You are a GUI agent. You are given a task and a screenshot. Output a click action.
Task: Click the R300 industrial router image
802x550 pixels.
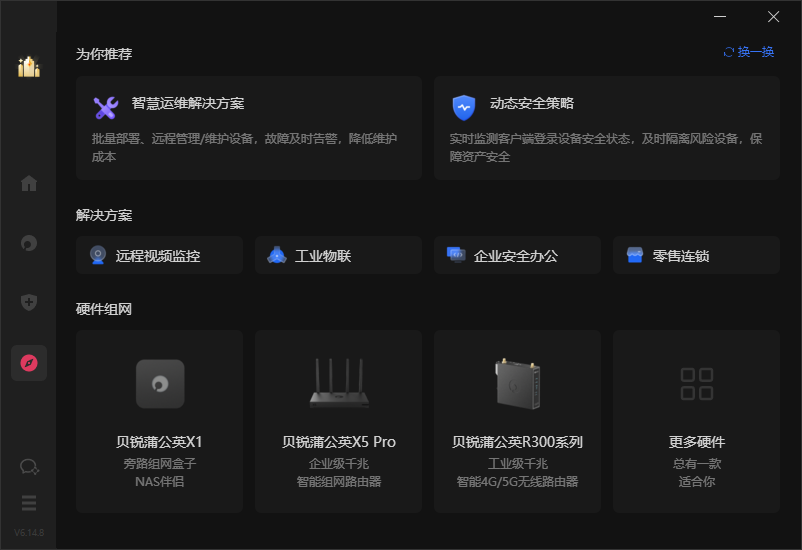(518, 384)
